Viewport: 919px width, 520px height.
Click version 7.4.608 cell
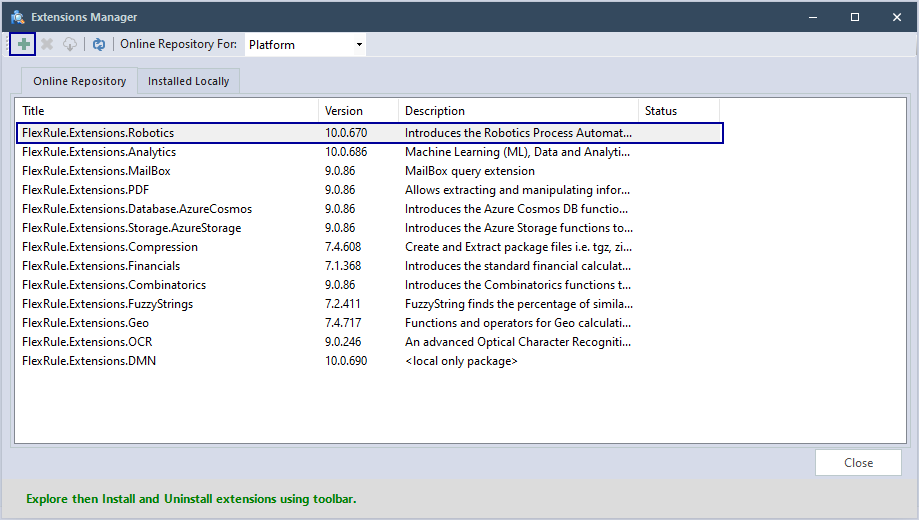(x=343, y=247)
